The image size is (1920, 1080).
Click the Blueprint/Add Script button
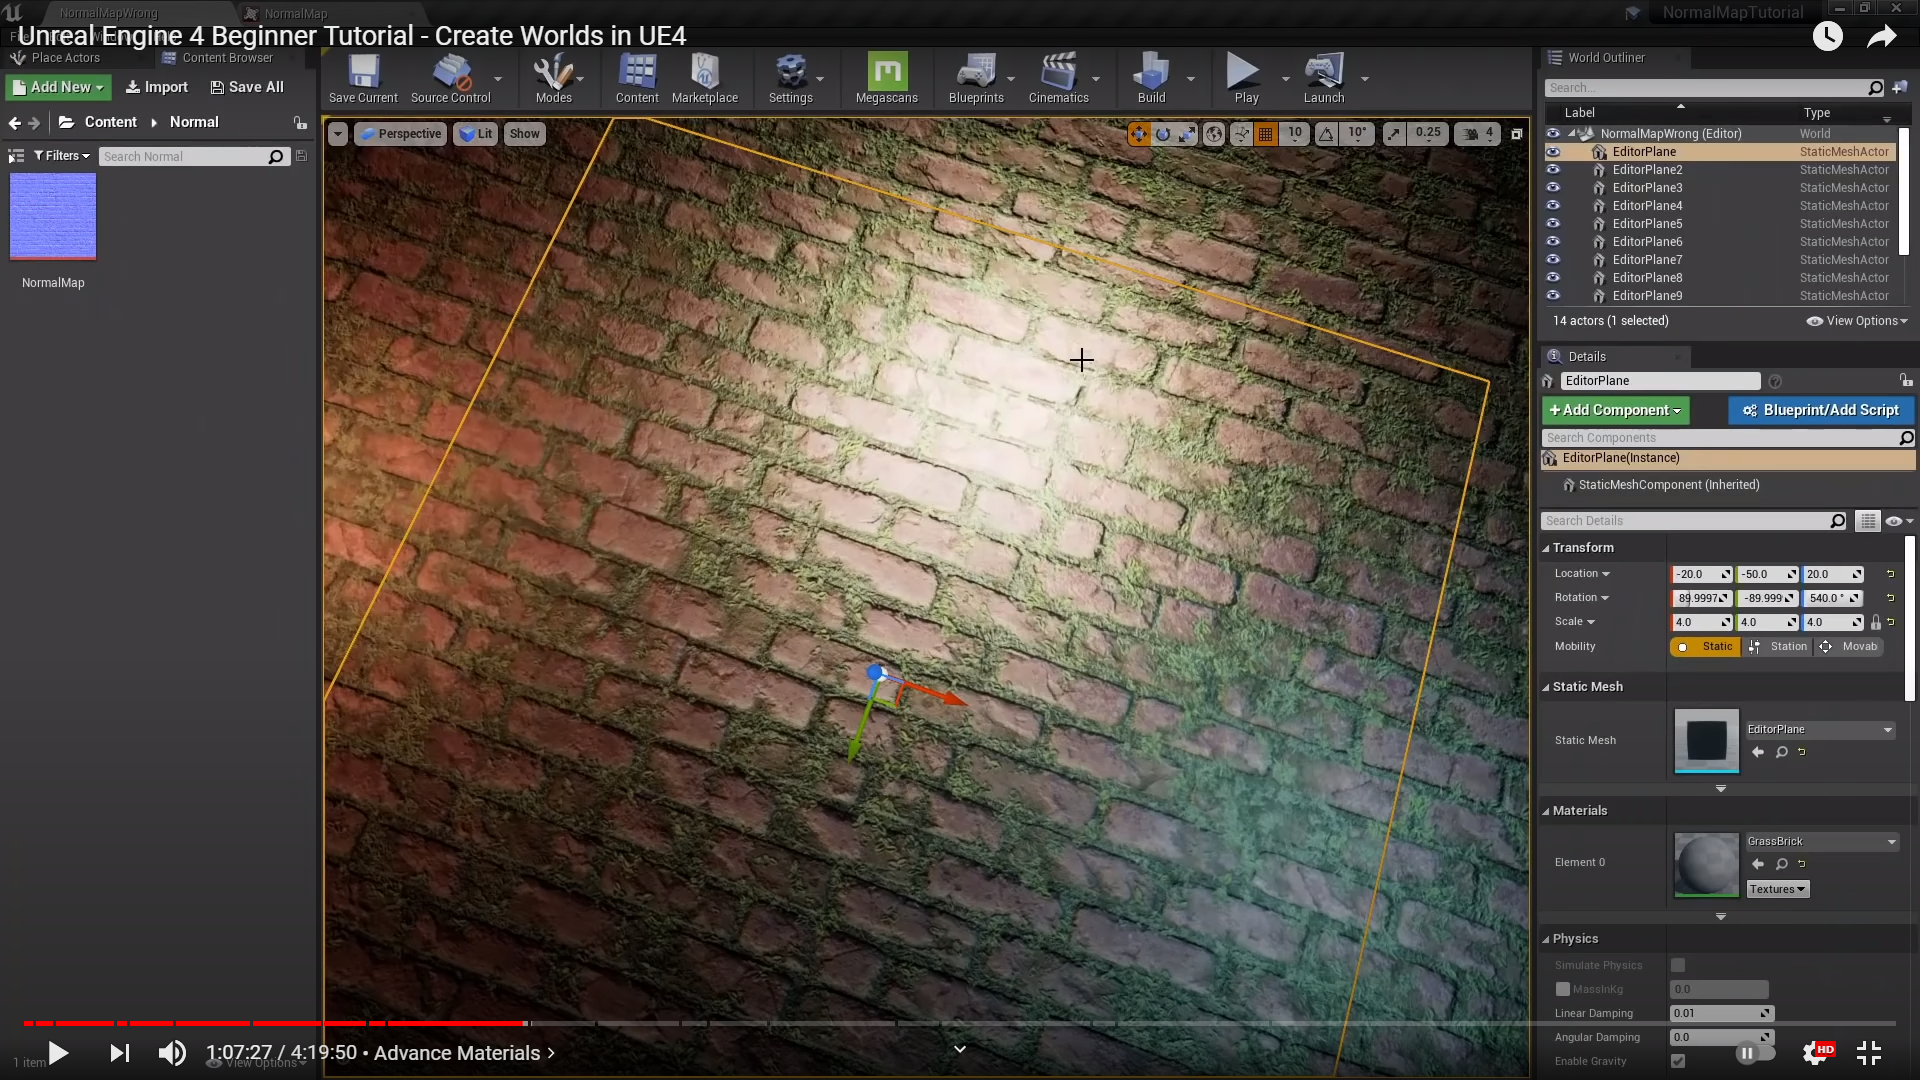(x=1821, y=410)
